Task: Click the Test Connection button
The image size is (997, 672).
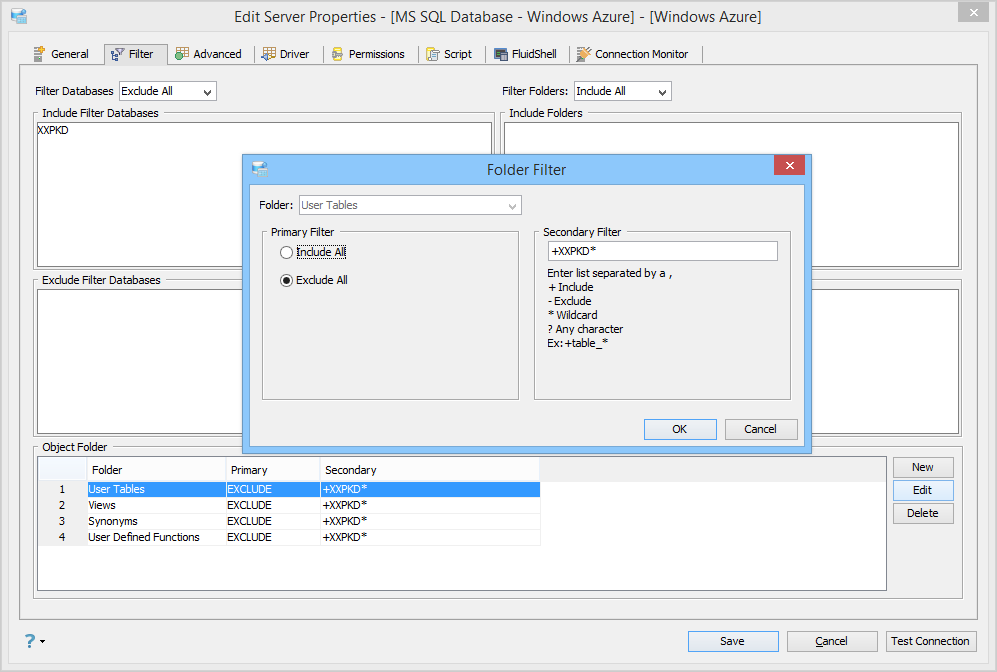Action: coord(930,641)
